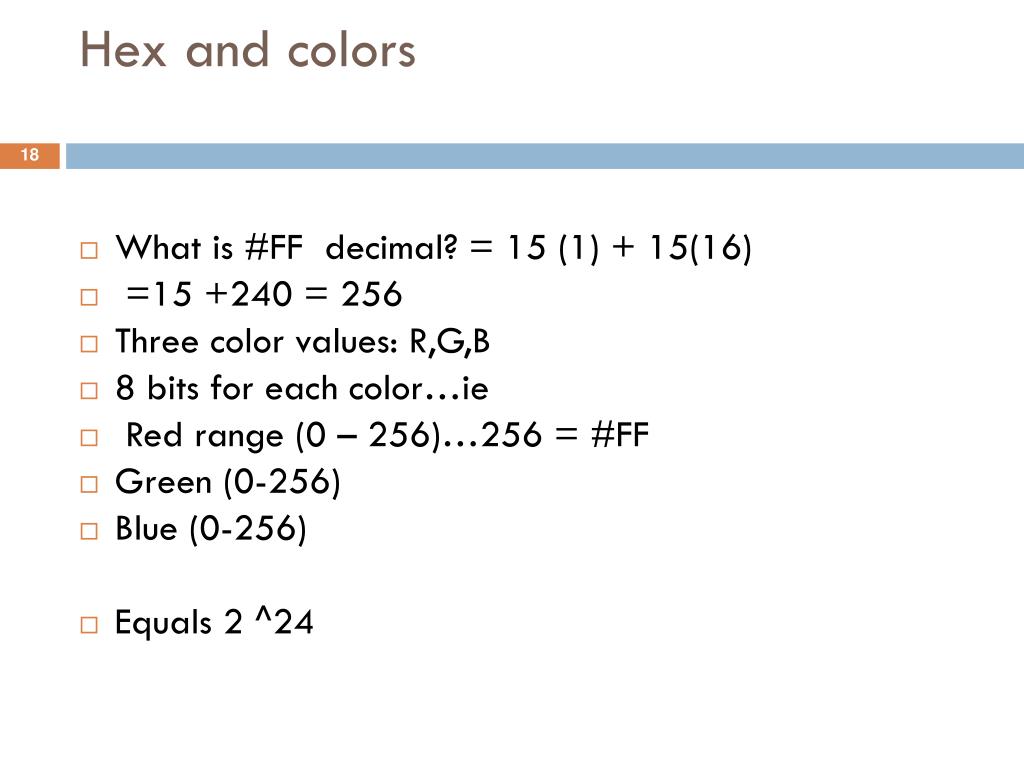Click the text '=15 +240 = 256'
The height and width of the screenshot is (768, 1024).
pyautogui.click(x=264, y=295)
